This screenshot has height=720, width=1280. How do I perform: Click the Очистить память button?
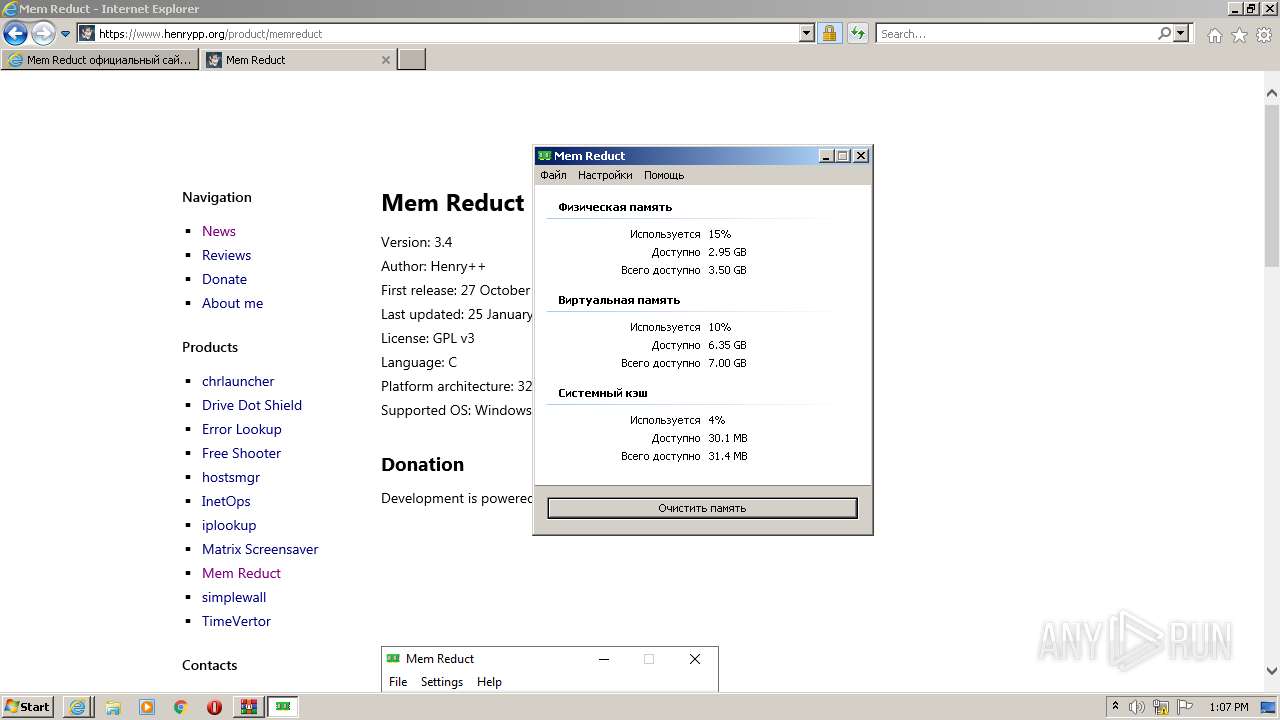tap(702, 508)
